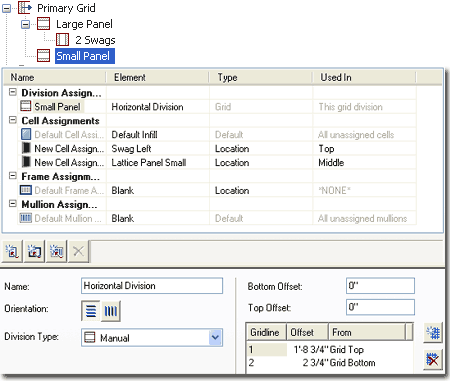Set orientation to vertical
The image size is (450, 381).
pos(111,311)
